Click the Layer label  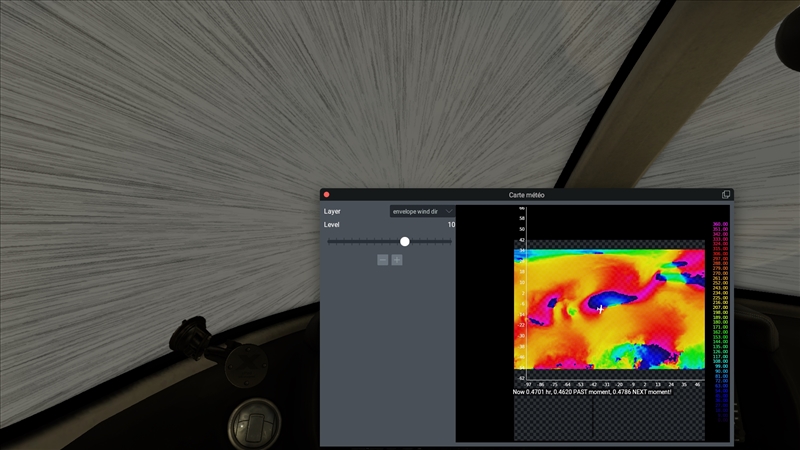pos(332,212)
